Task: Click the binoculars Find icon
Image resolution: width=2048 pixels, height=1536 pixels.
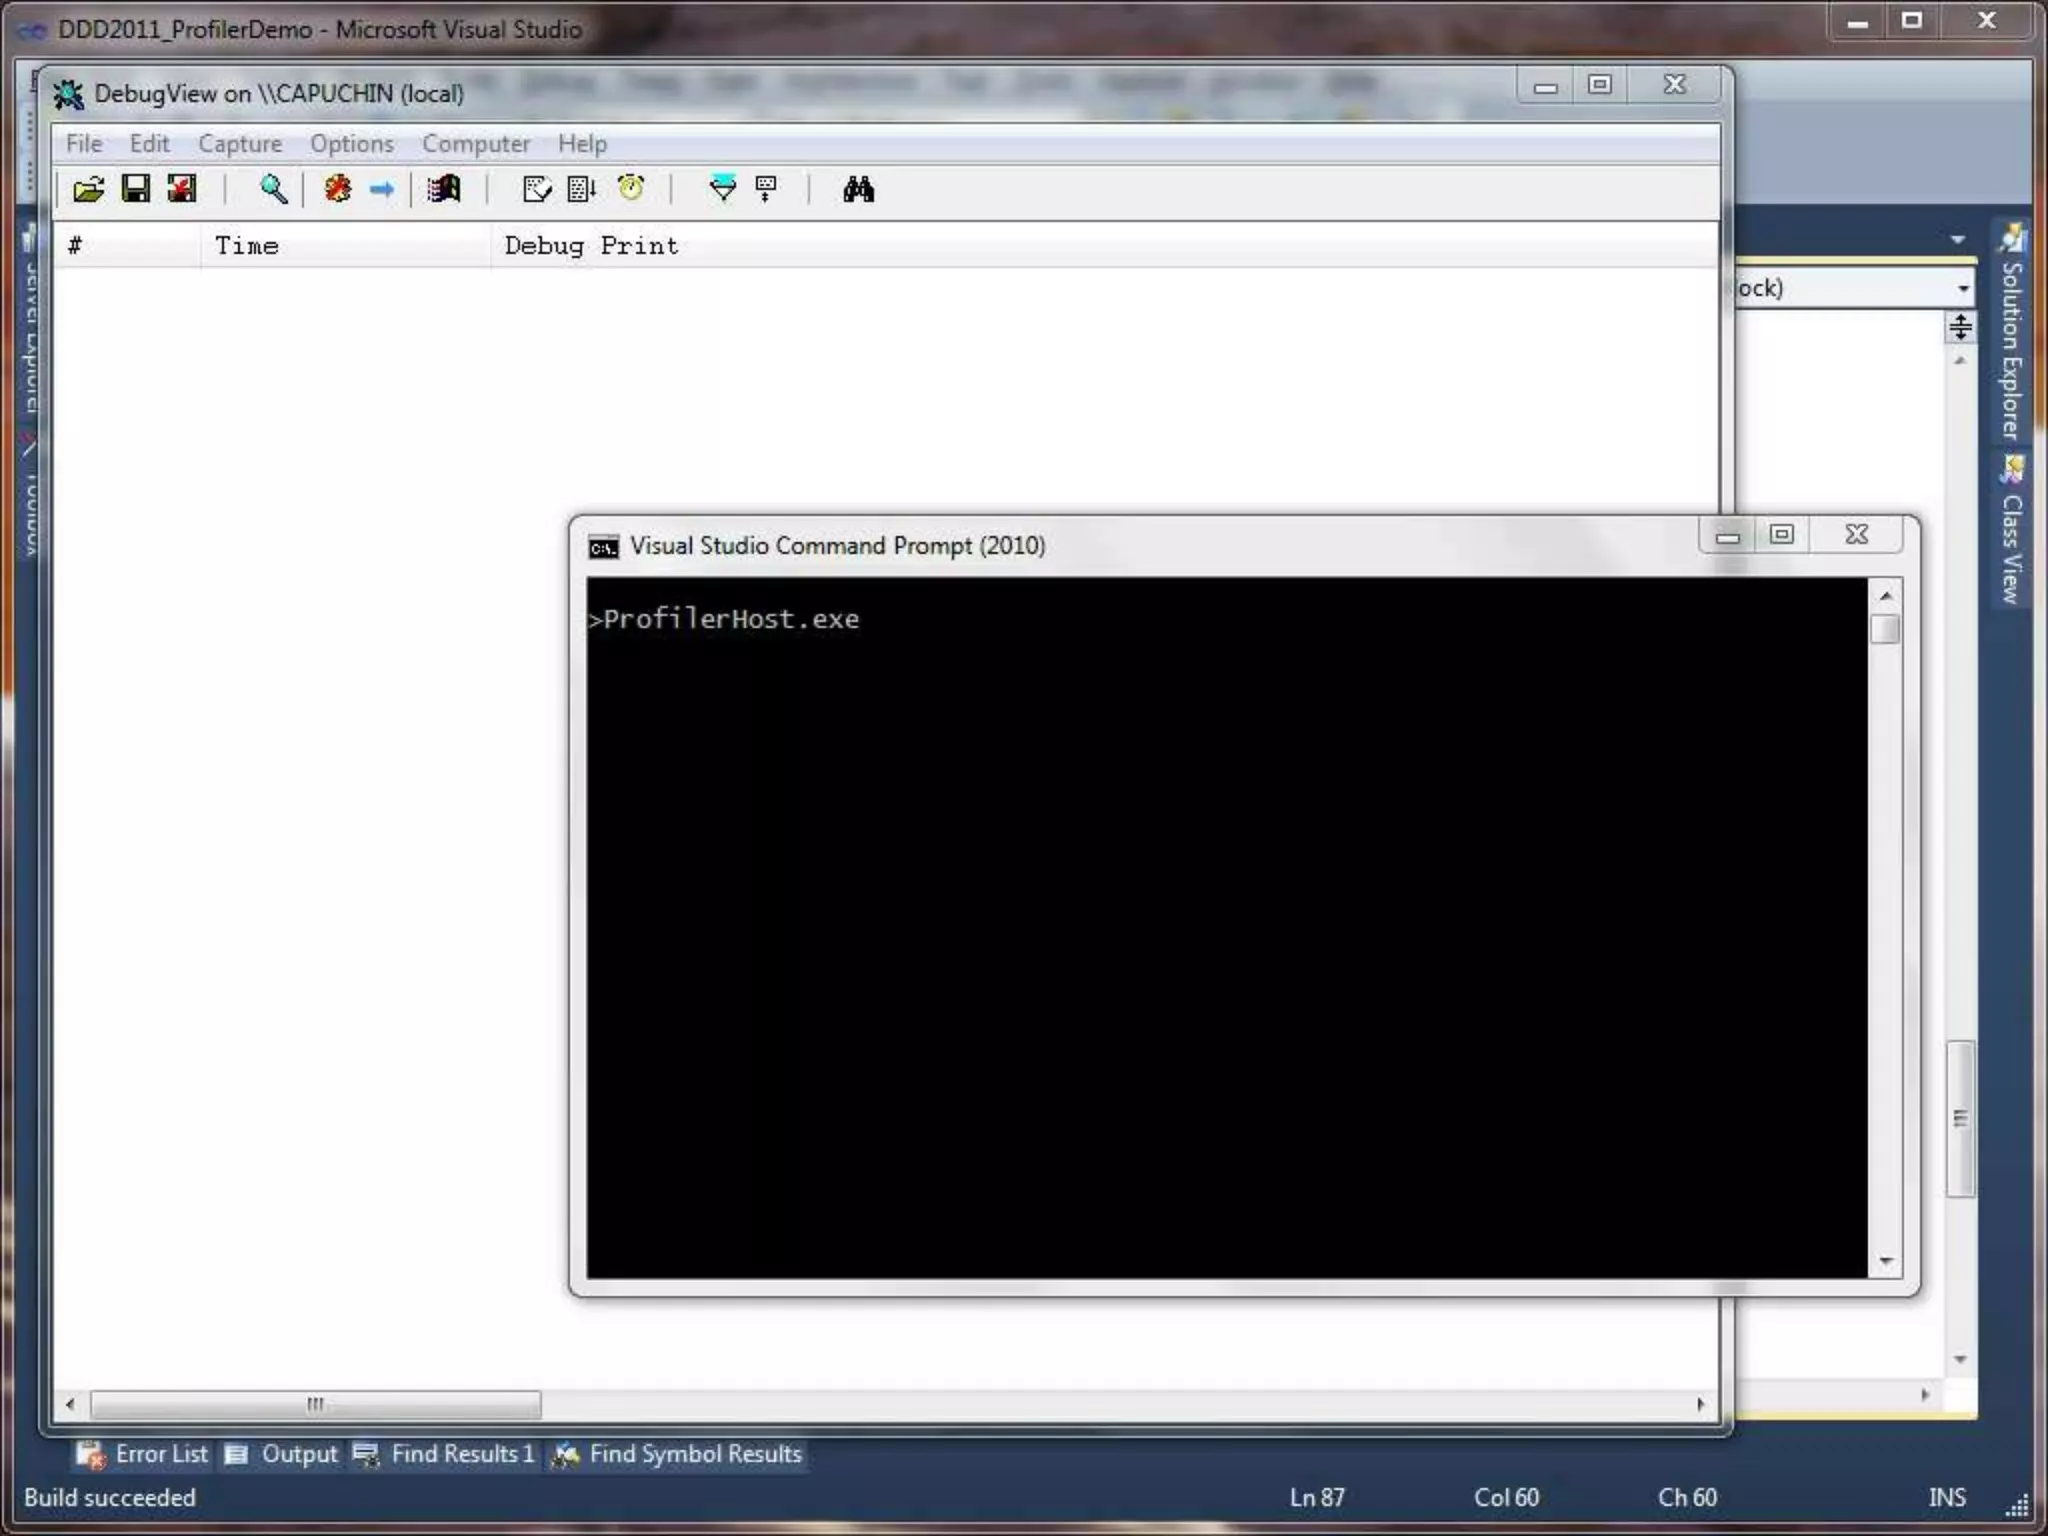Action: click(858, 189)
